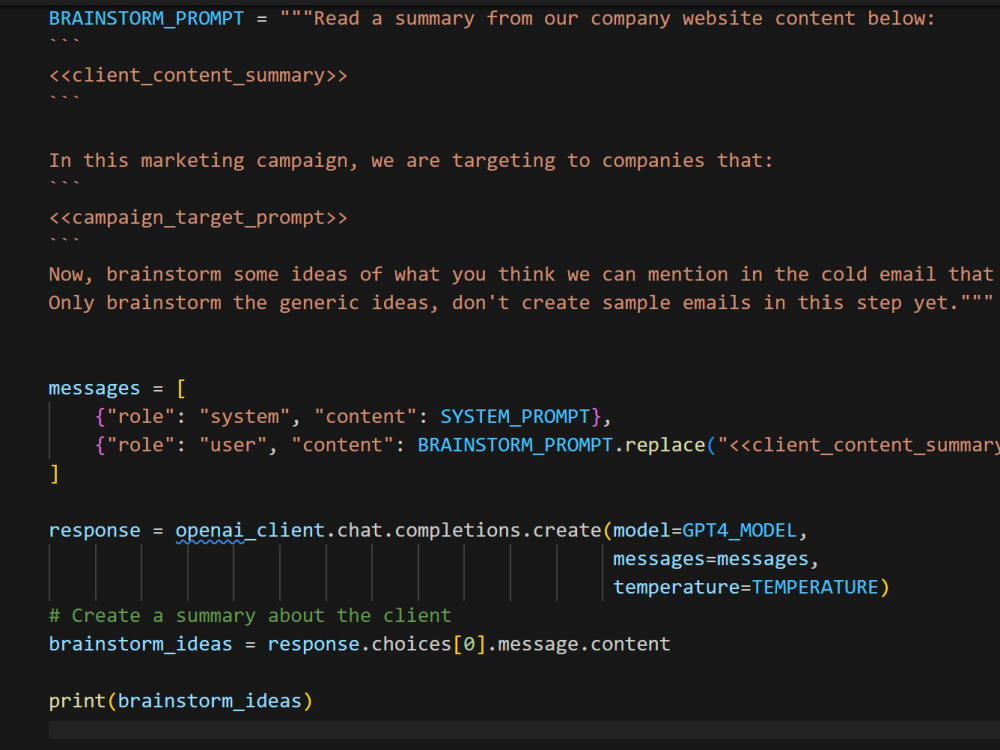Click brainstorm_ideas in the assignment line

point(140,644)
